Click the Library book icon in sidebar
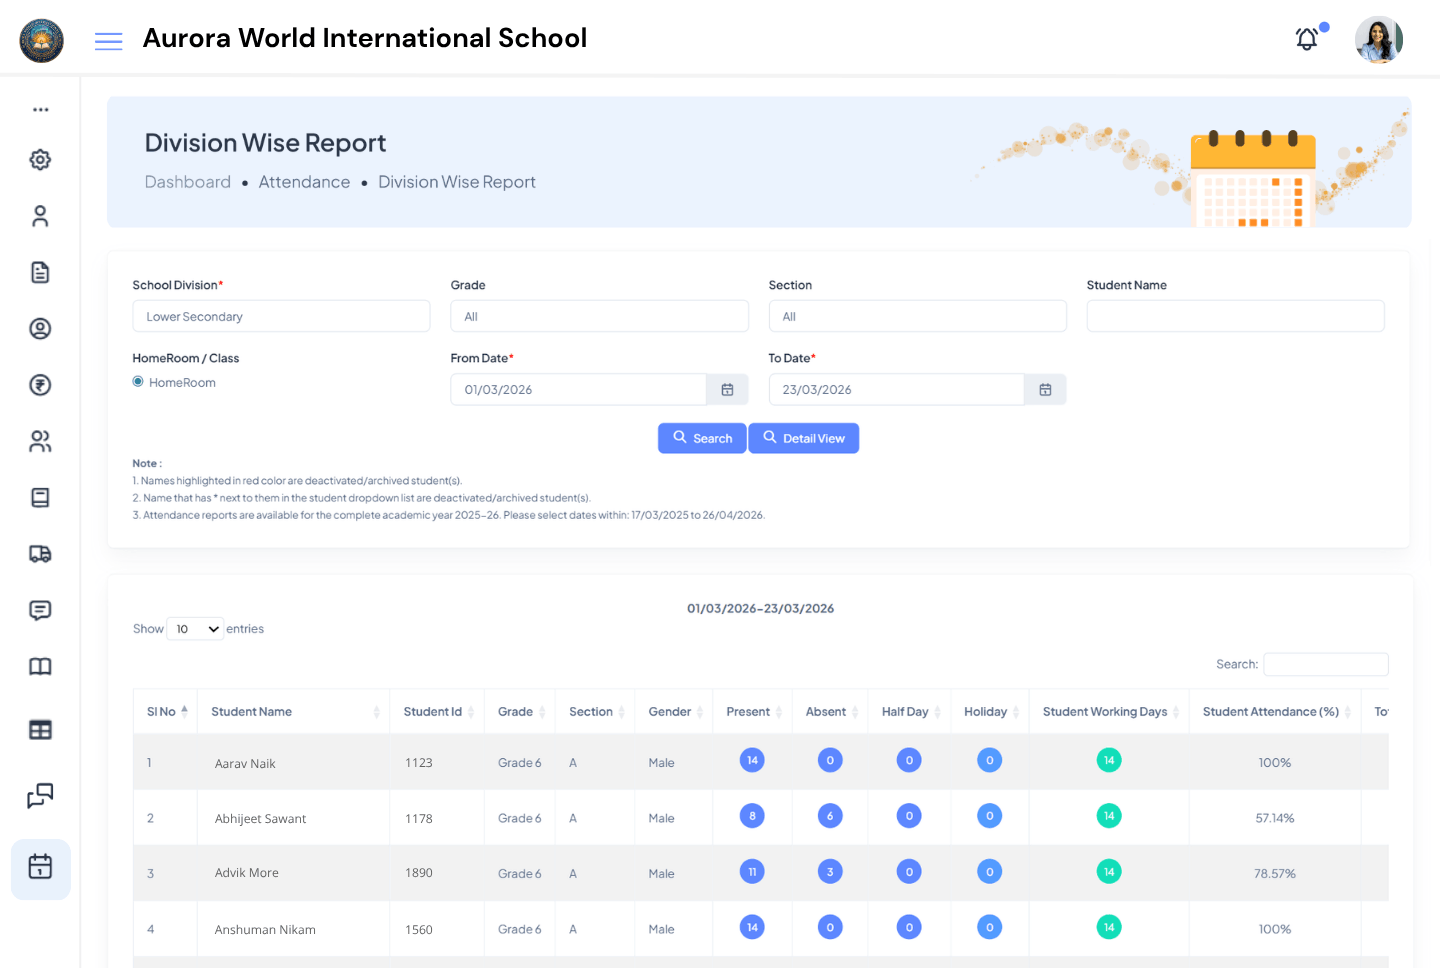This screenshot has width=1440, height=968. [40, 666]
